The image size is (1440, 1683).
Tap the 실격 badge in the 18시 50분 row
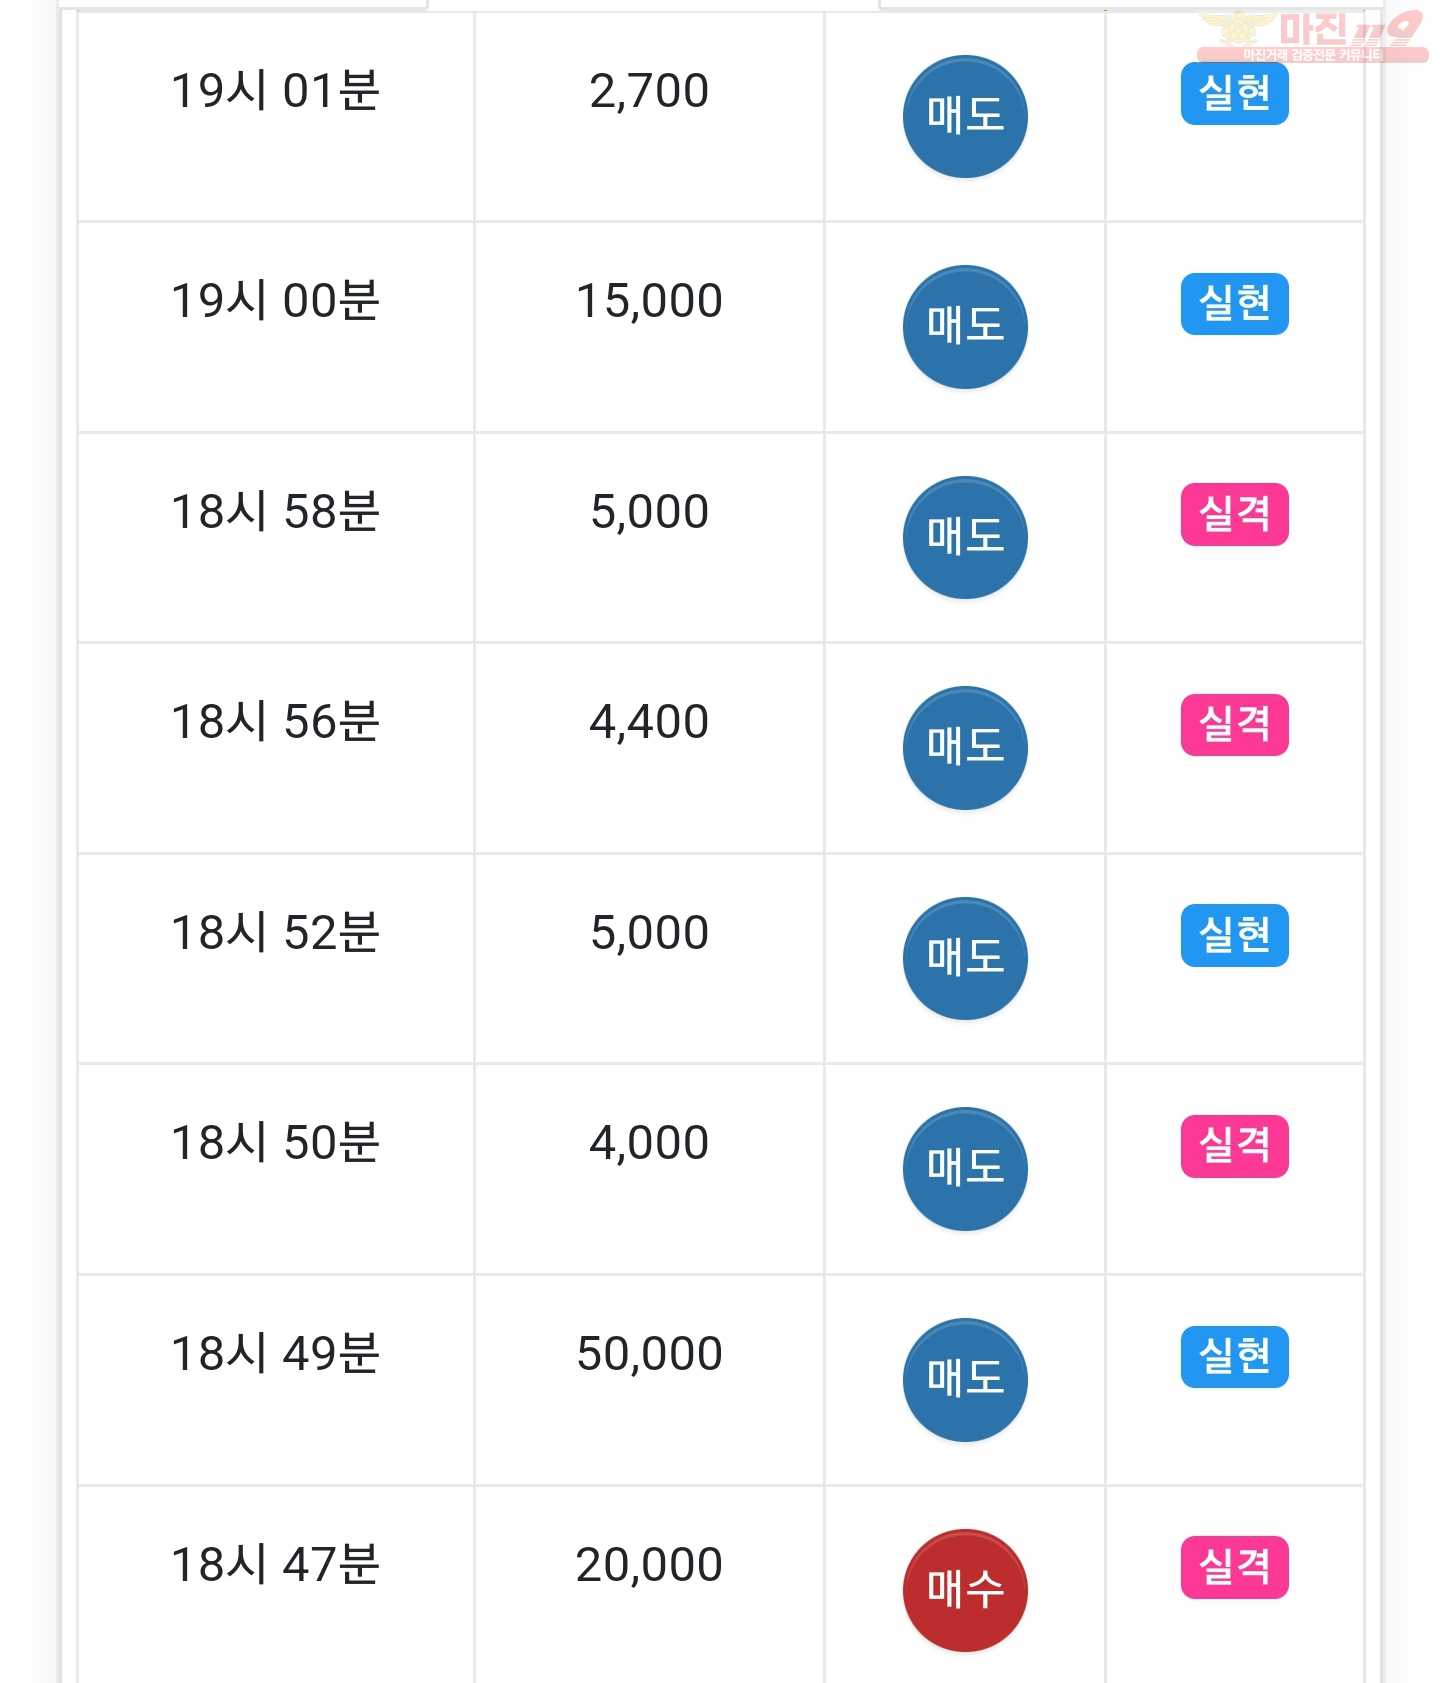pos(1234,1146)
